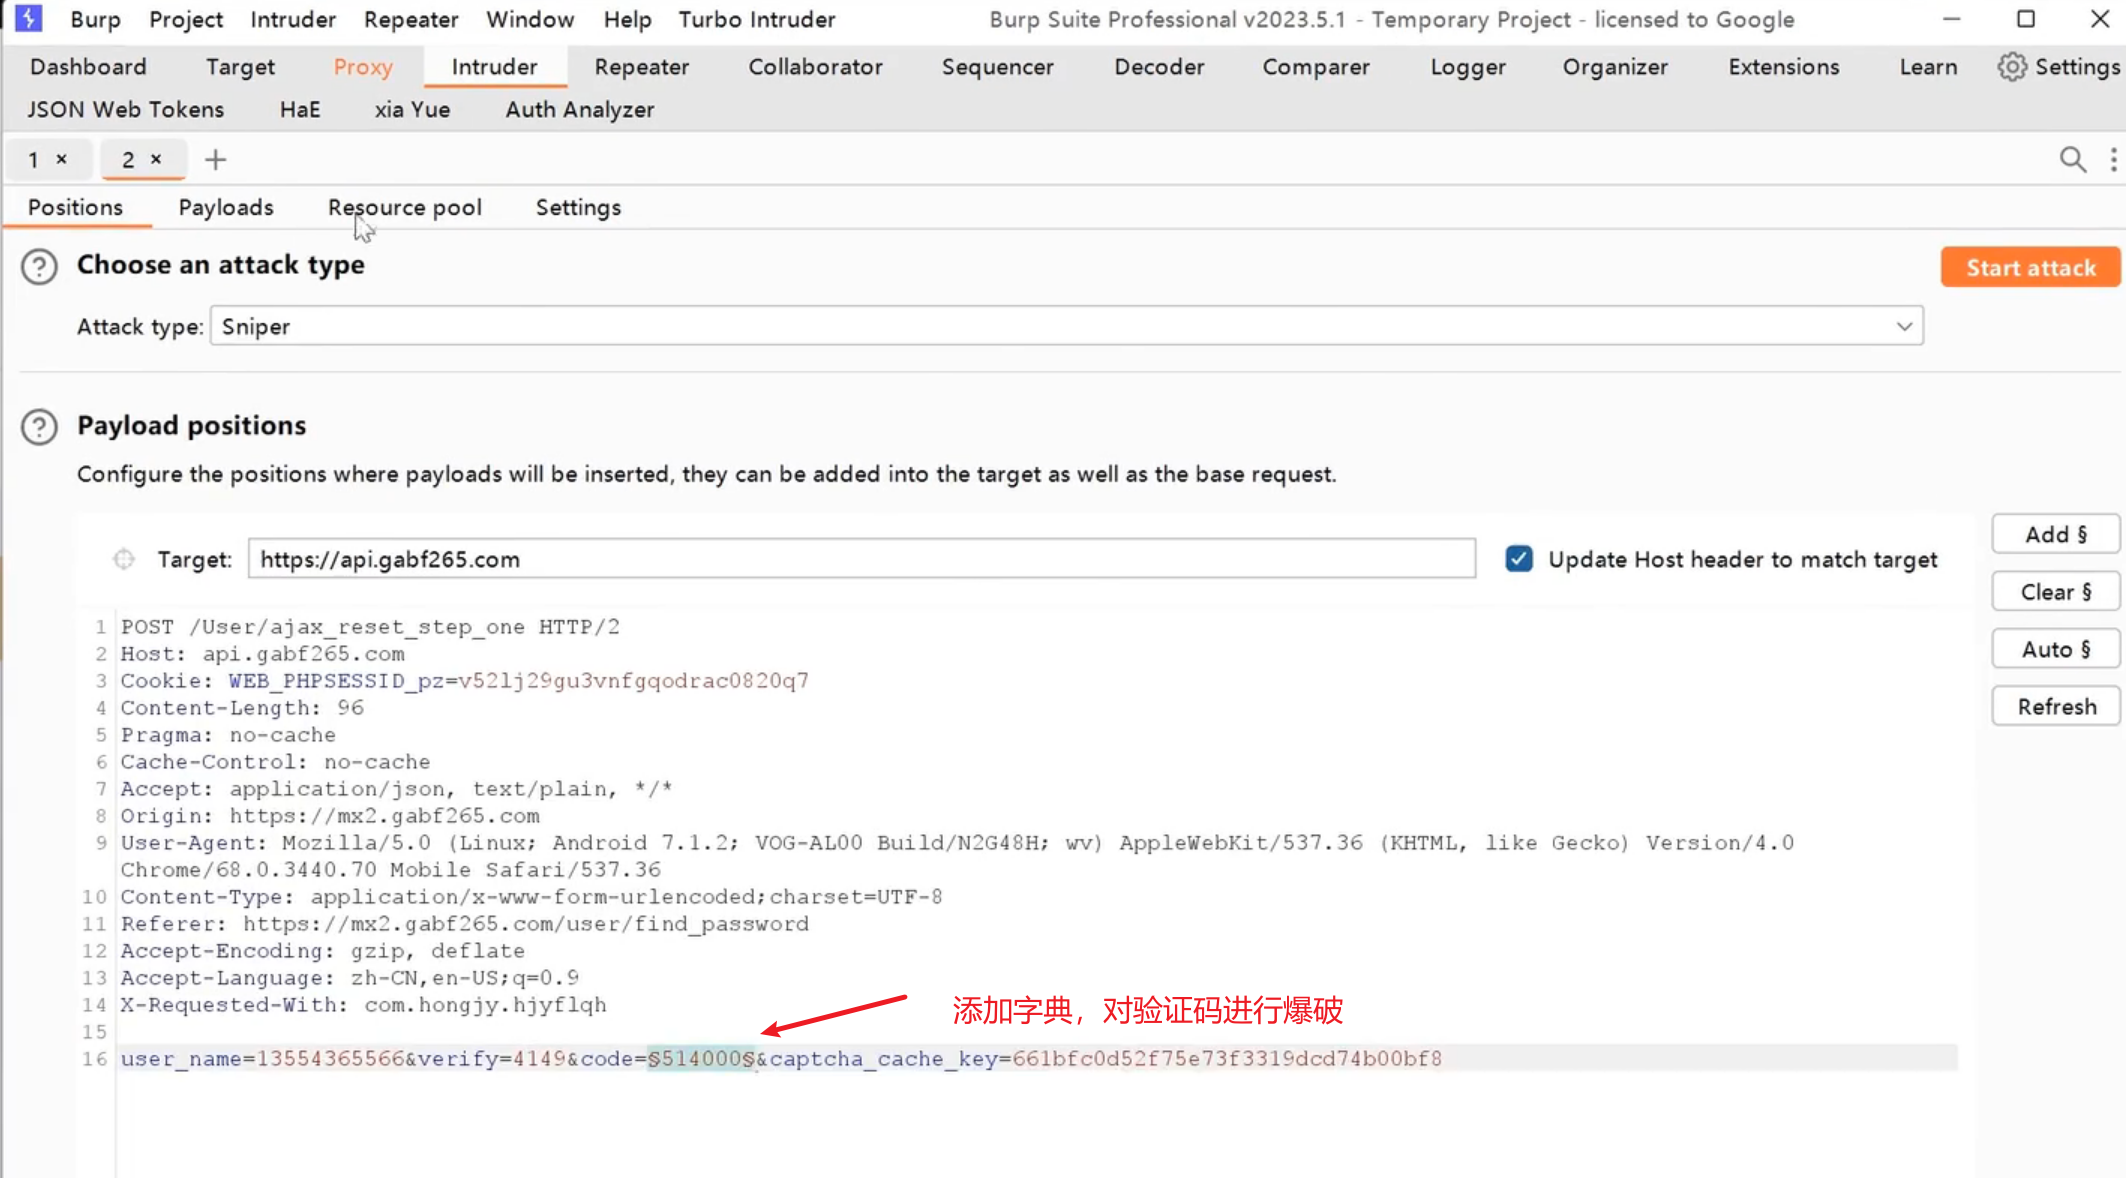Viewport: 2126px width, 1178px height.
Task: Switch to the Payloads tab
Action: (226, 208)
